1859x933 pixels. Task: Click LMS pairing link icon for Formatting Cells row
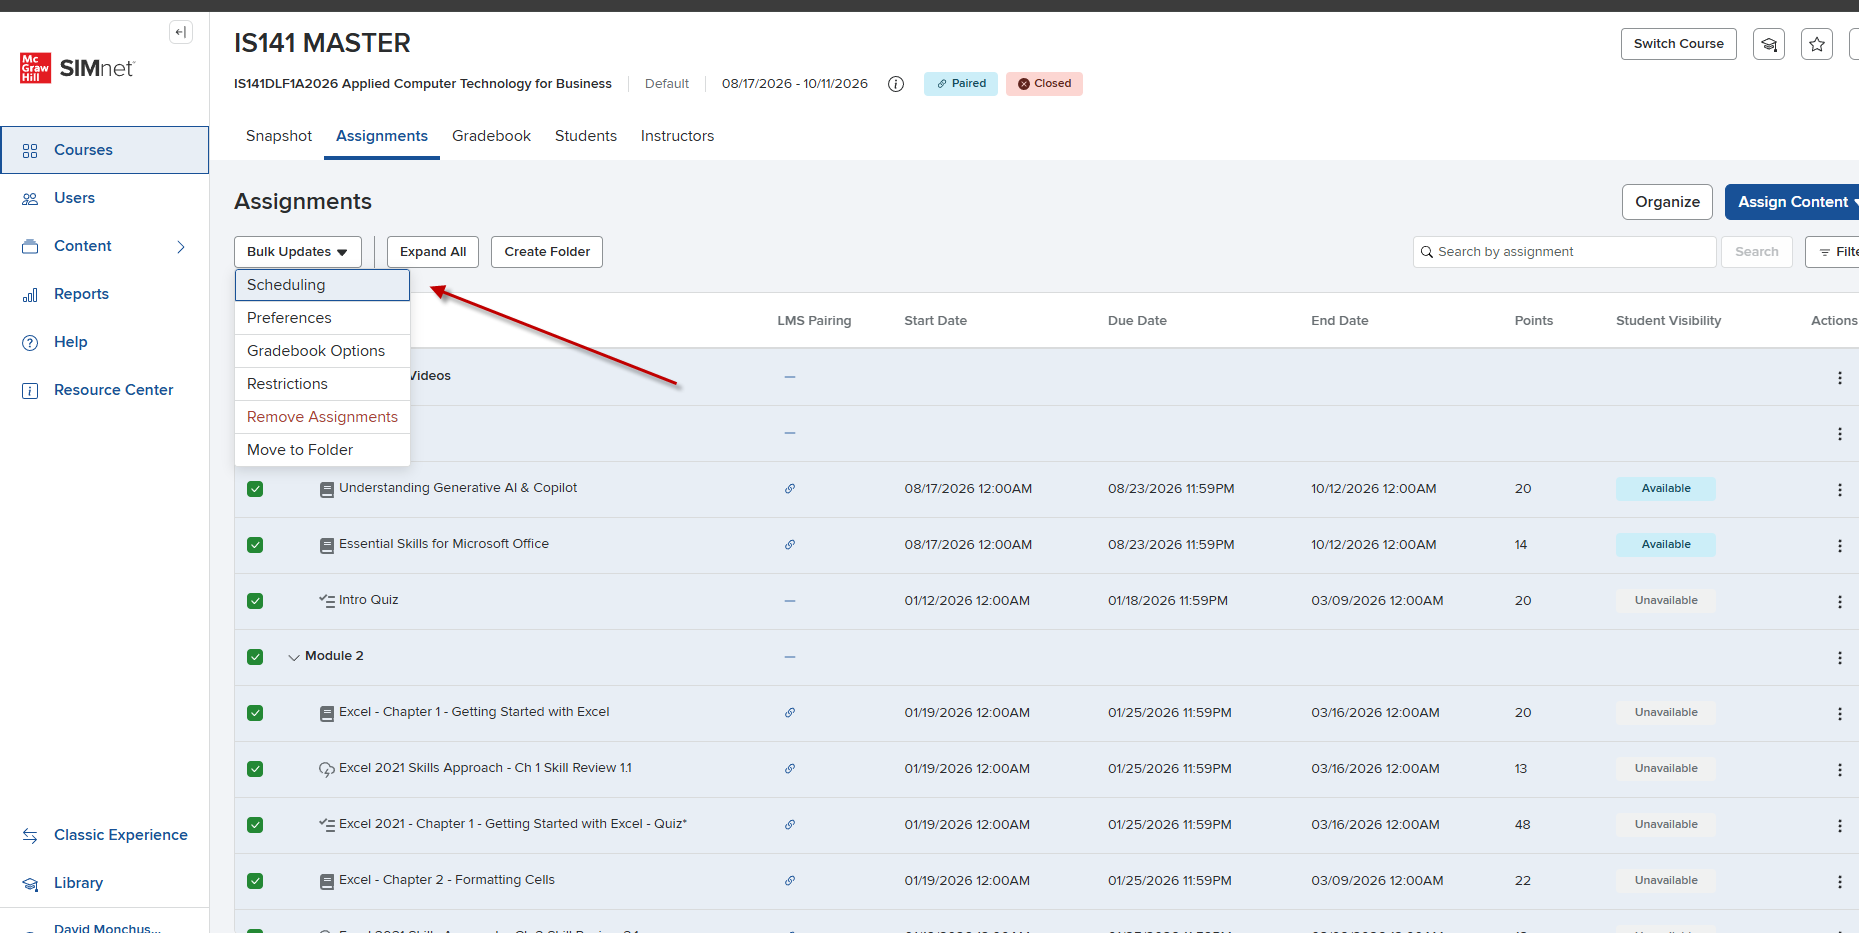790,881
